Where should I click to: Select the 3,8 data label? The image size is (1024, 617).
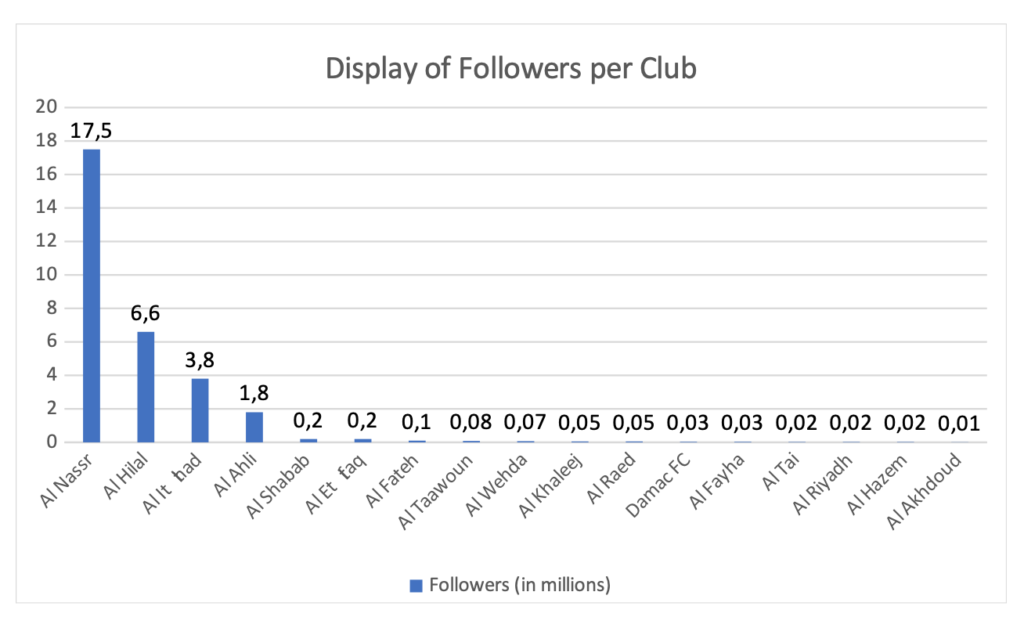coord(200,361)
